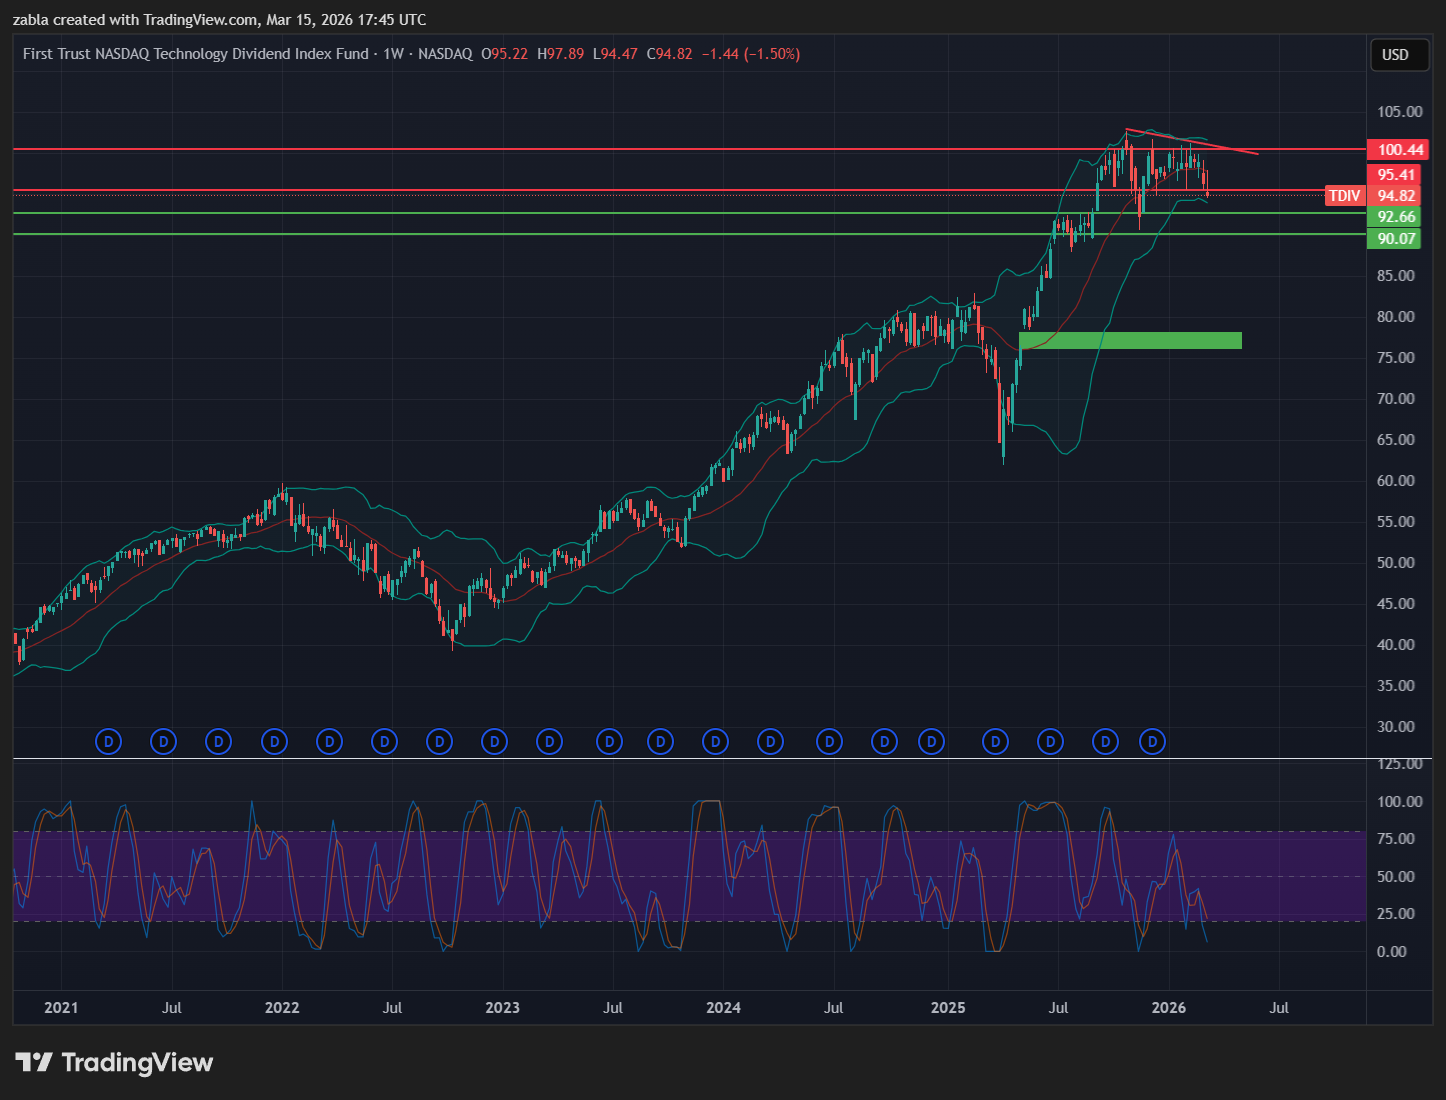
Task: Select the 100.44 red price level label
Action: pyautogui.click(x=1398, y=150)
